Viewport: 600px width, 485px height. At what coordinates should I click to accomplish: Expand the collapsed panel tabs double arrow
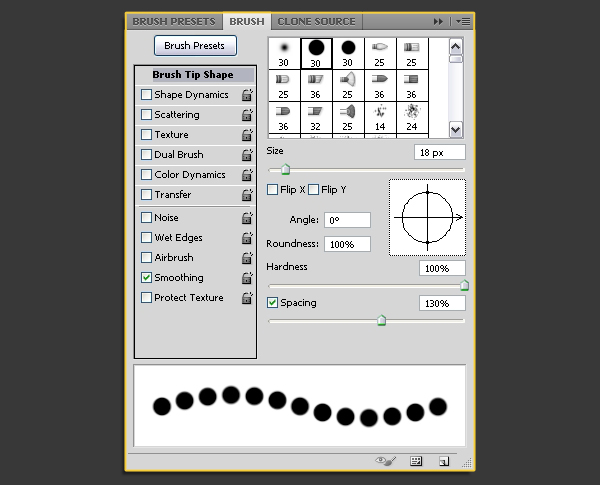pos(438,21)
